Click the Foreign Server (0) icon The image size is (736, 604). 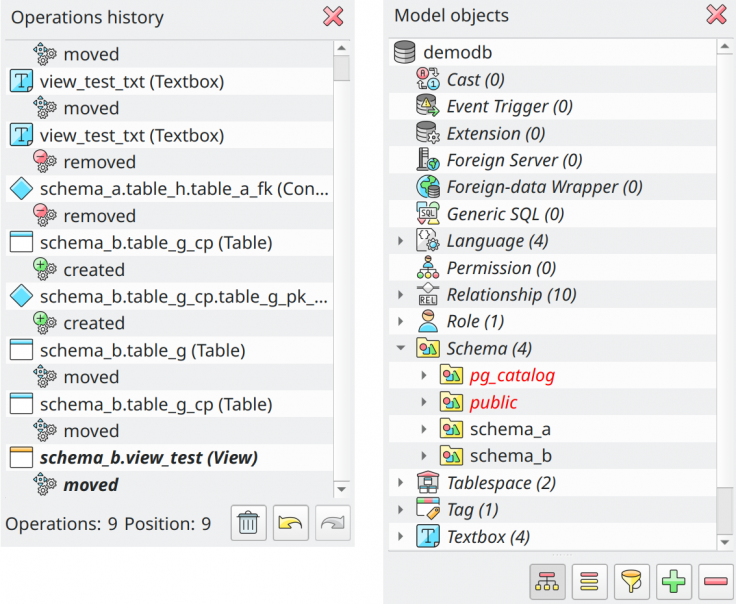click(x=428, y=160)
